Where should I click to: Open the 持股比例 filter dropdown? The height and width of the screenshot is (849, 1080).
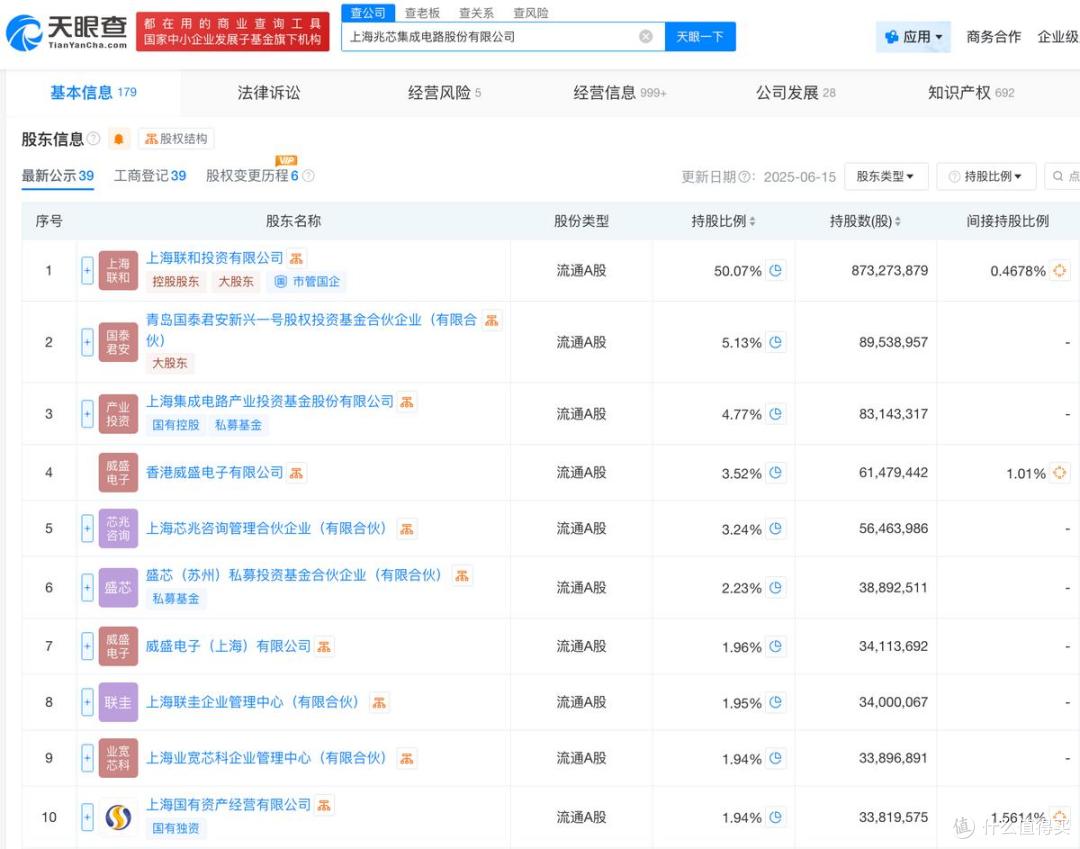(x=986, y=177)
